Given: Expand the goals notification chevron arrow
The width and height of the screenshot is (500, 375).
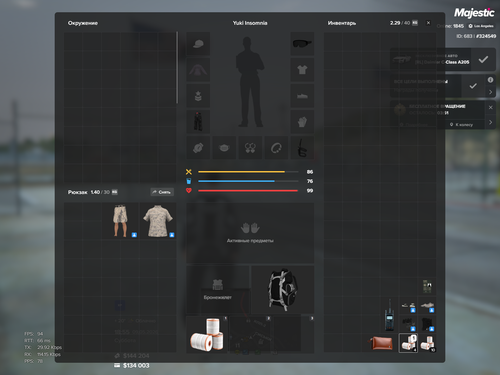Looking at the screenshot, I should 490,92.
